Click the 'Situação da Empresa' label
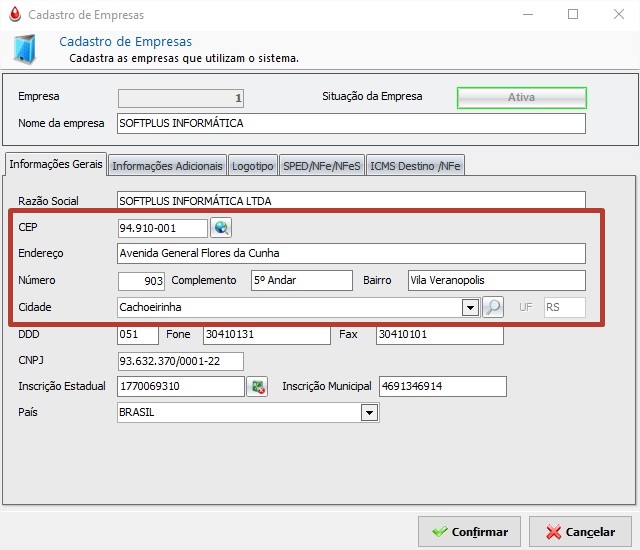Image resolution: width=640 pixels, height=550 pixels. click(x=372, y=96)
